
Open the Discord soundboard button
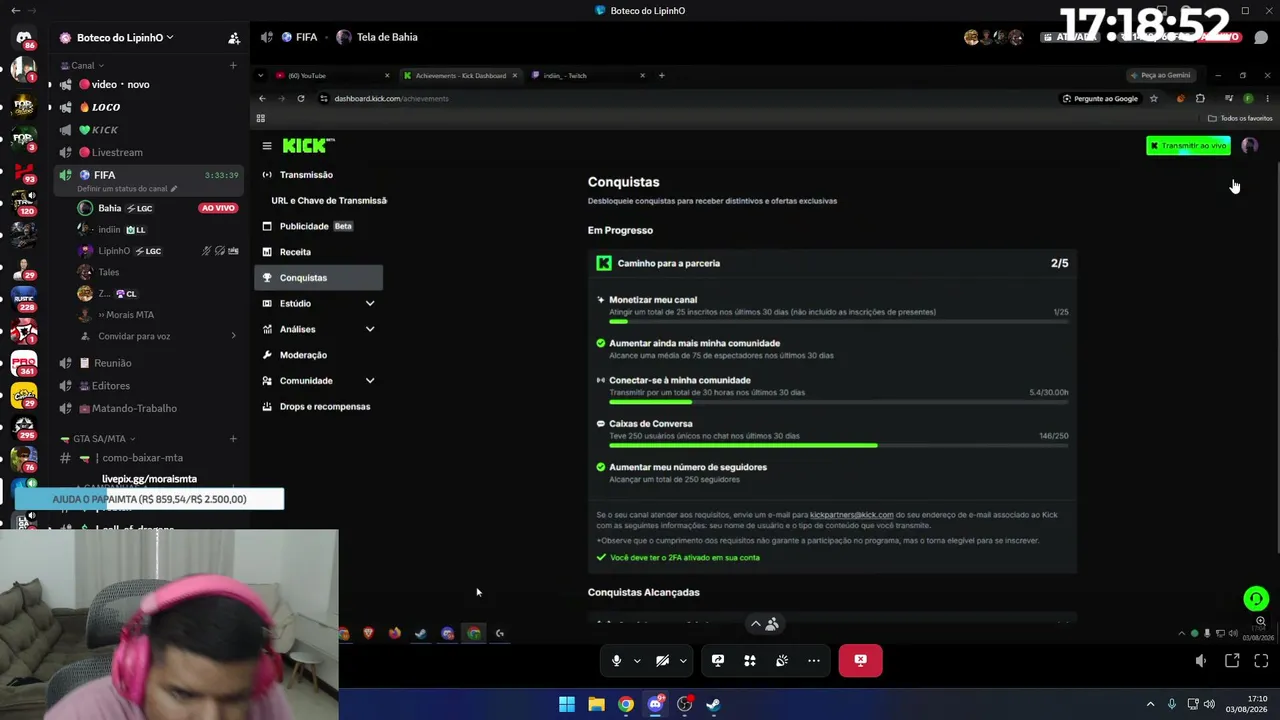coord(782,661)
